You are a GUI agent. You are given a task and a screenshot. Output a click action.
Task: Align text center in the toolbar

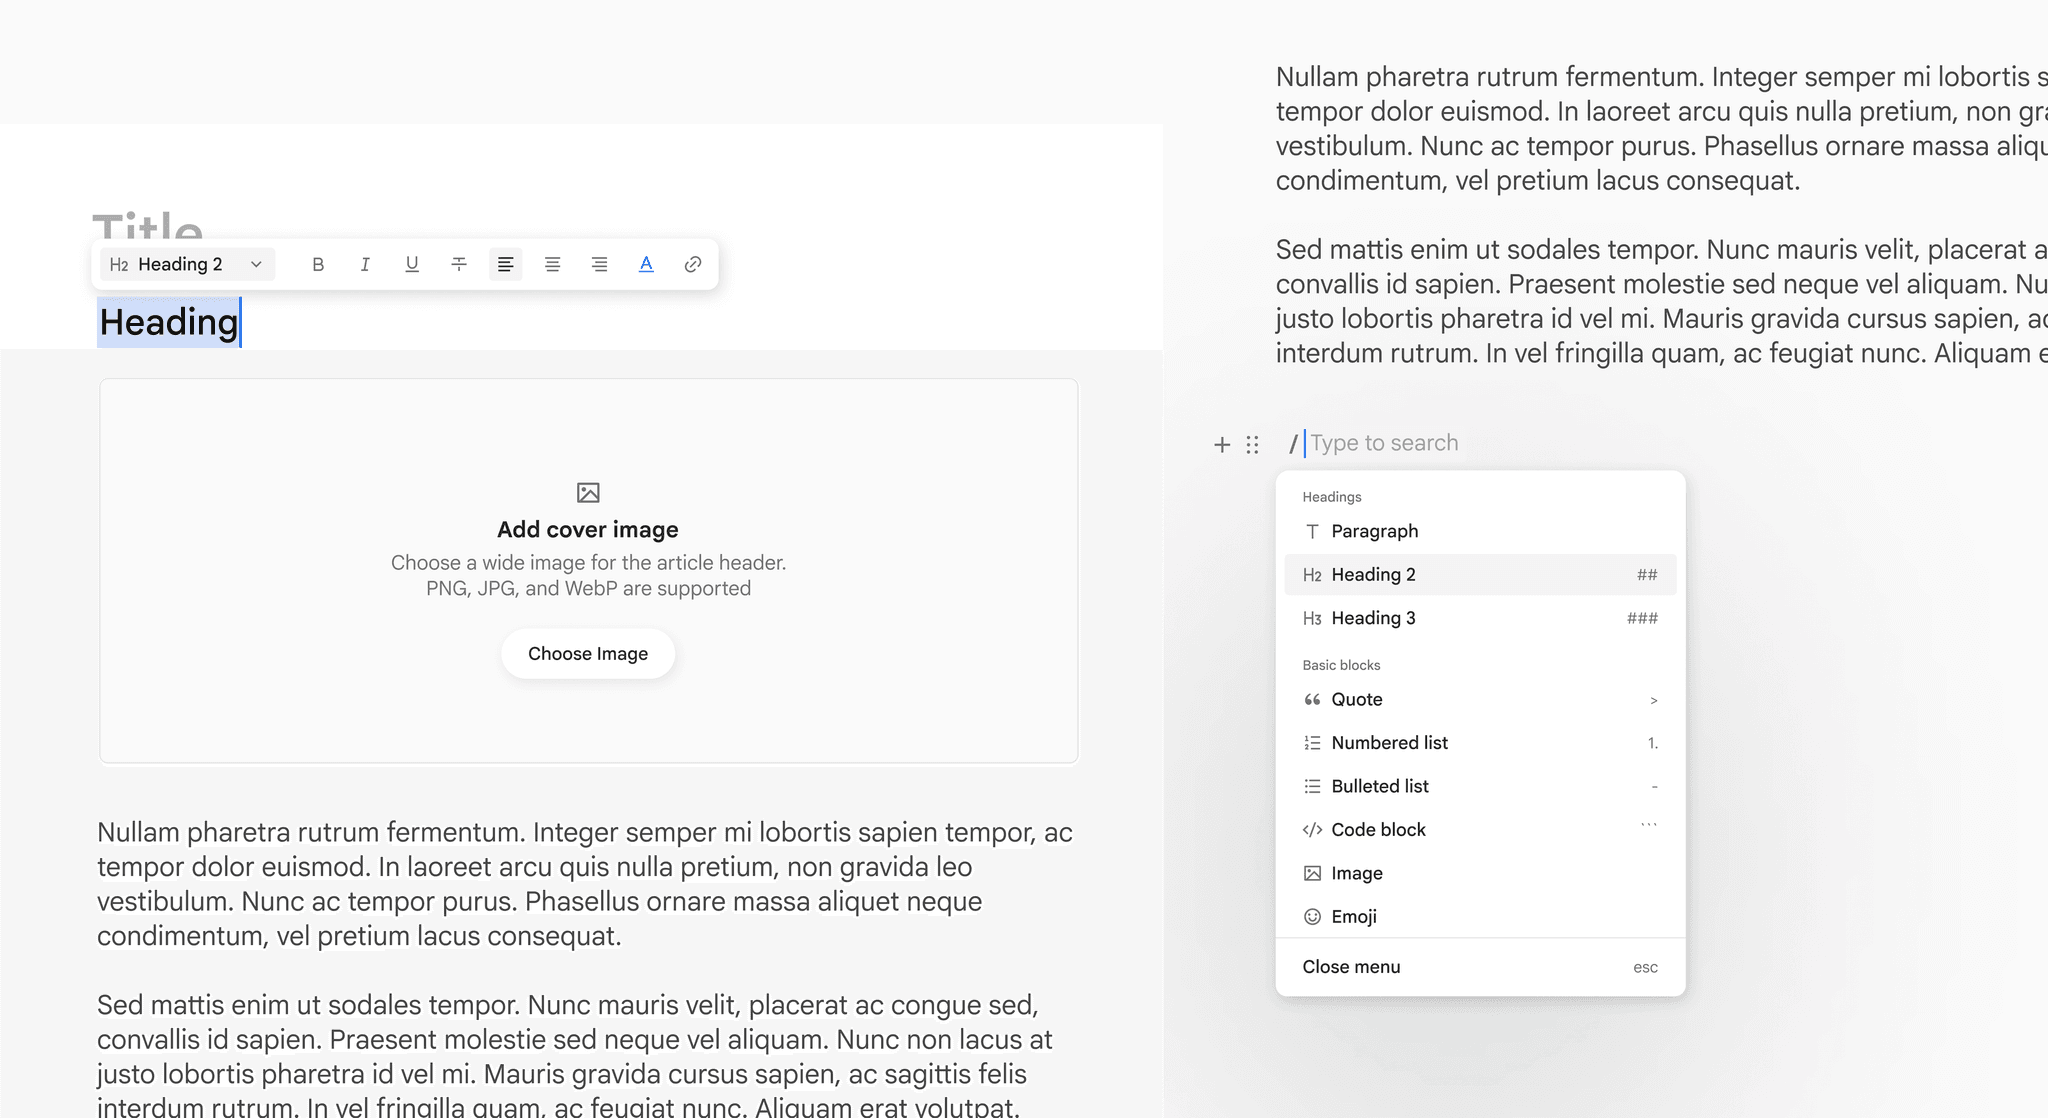553,265
